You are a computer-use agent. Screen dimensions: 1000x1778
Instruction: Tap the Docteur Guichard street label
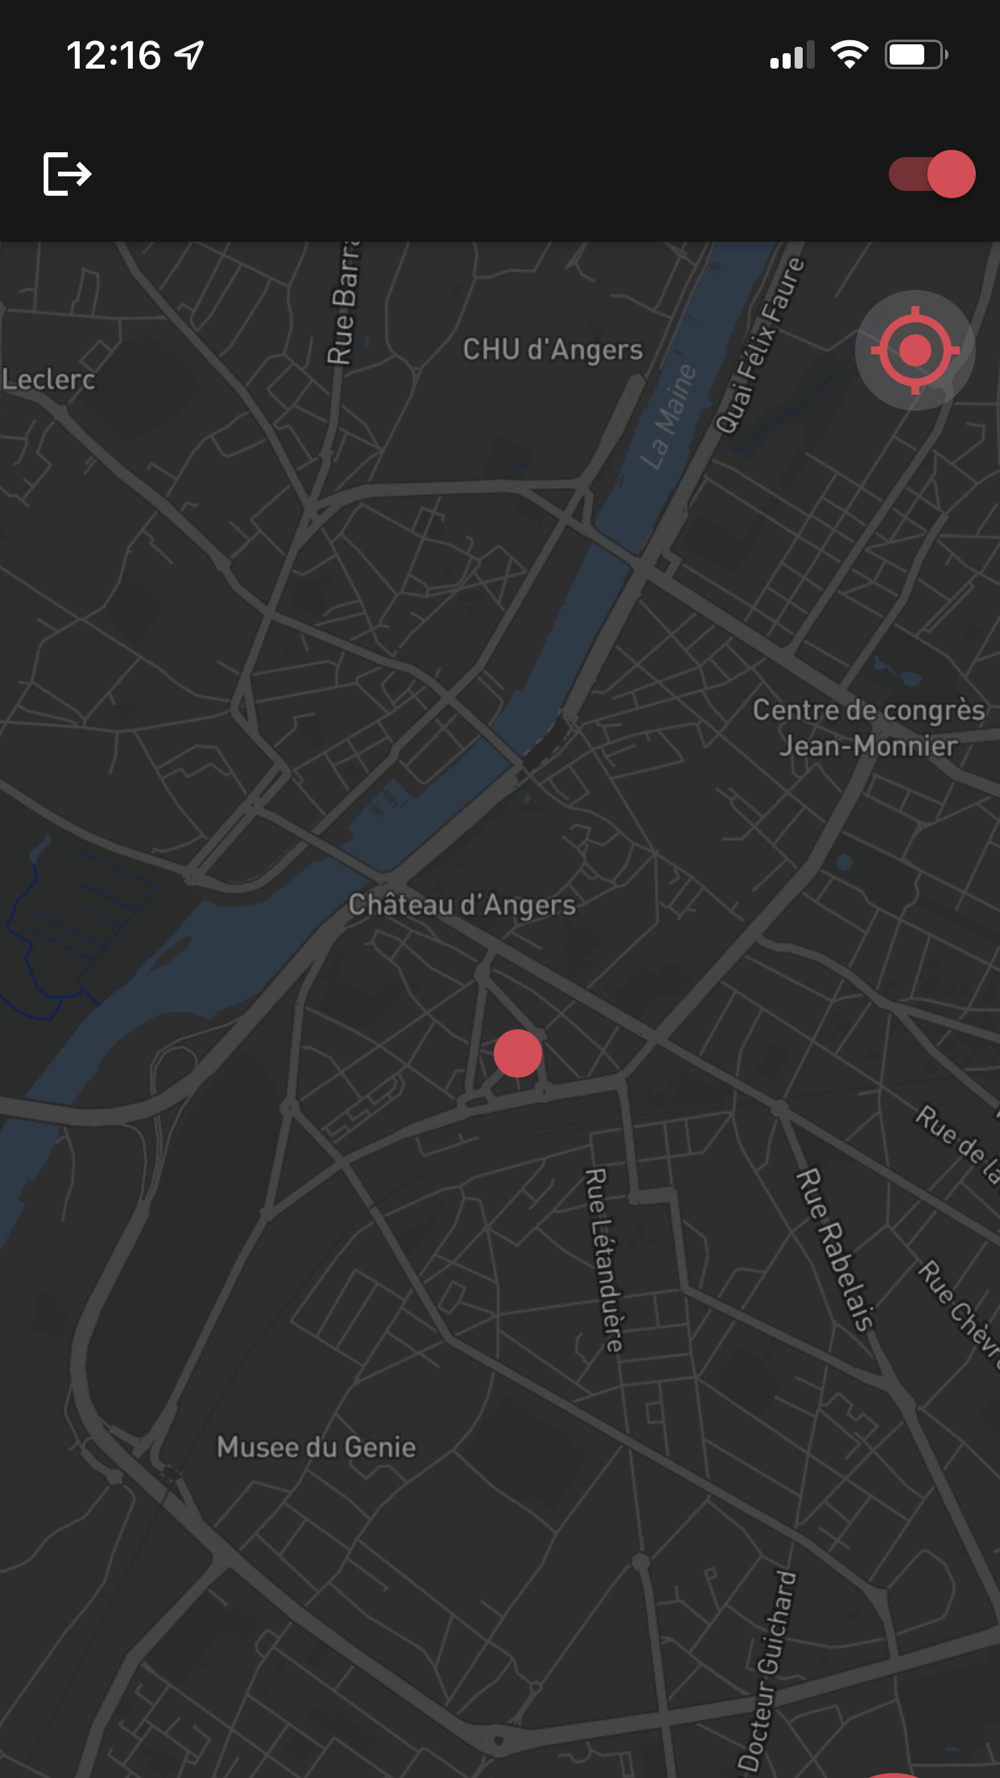point(768,1670)
